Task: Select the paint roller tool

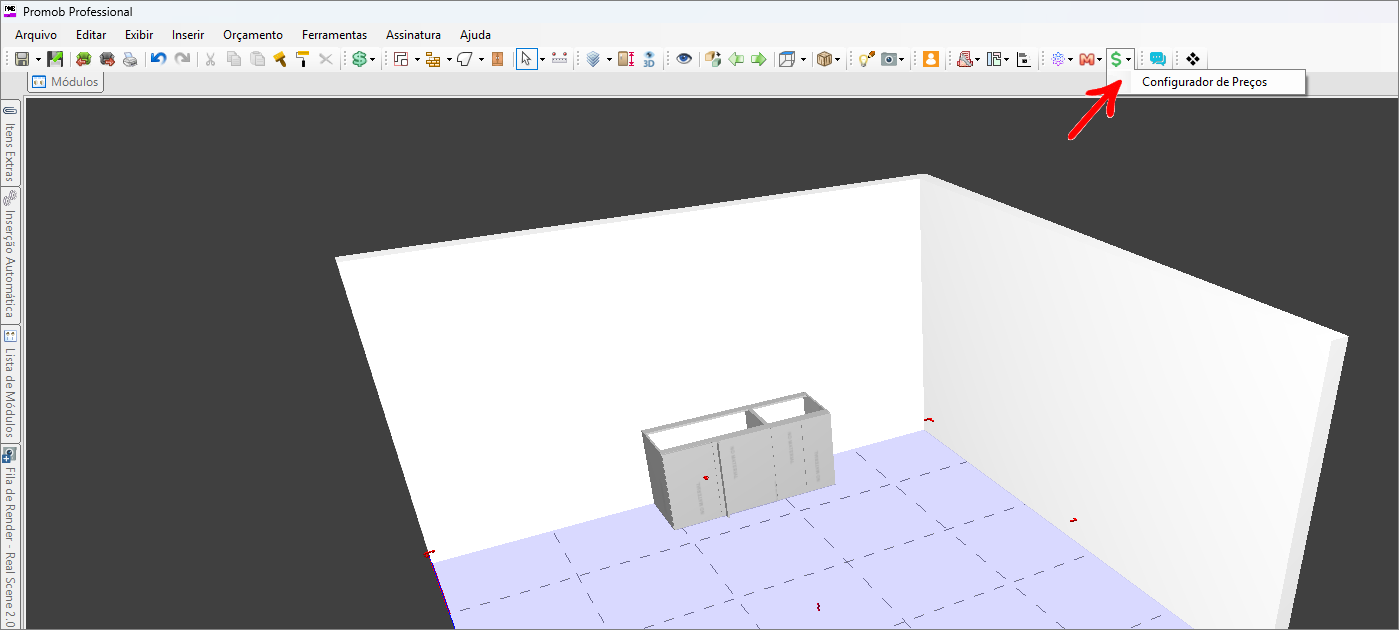Action: tap(302, 59)
